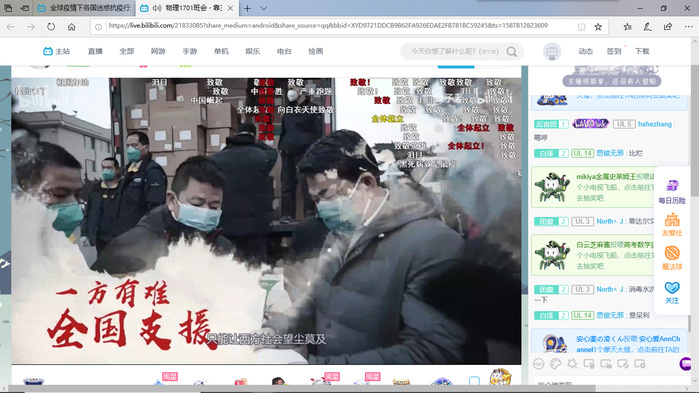Open the 友爱社 sidebar icon
This screenshot has height=393, width=699.
click(672, 225)
